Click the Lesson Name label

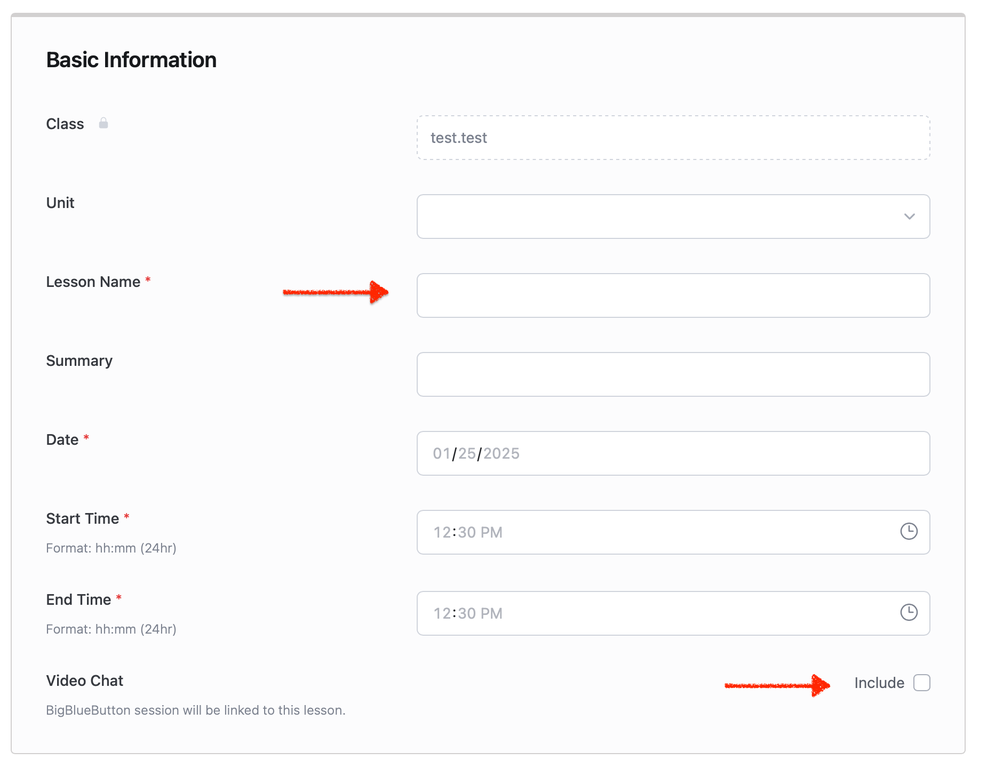click(93, 282)
